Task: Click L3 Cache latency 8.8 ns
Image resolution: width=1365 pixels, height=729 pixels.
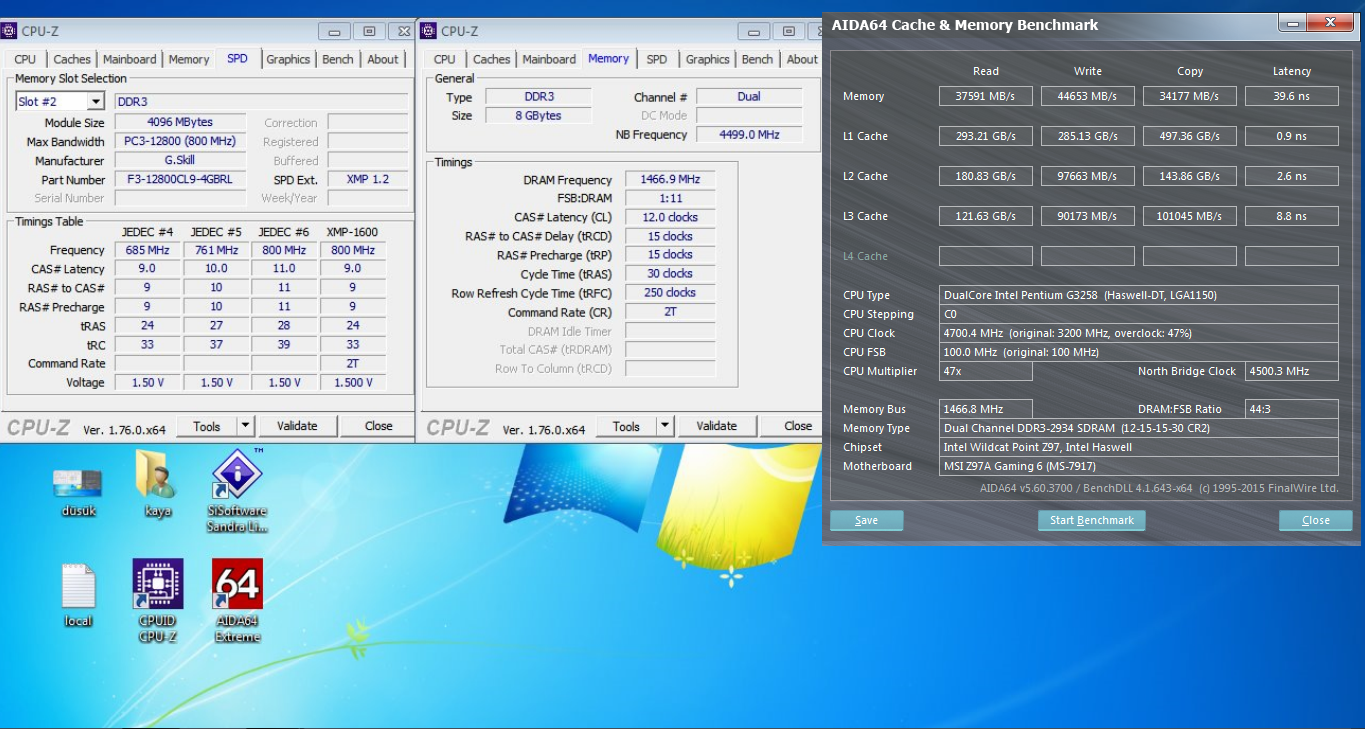Action: (x=1292, y=216)
